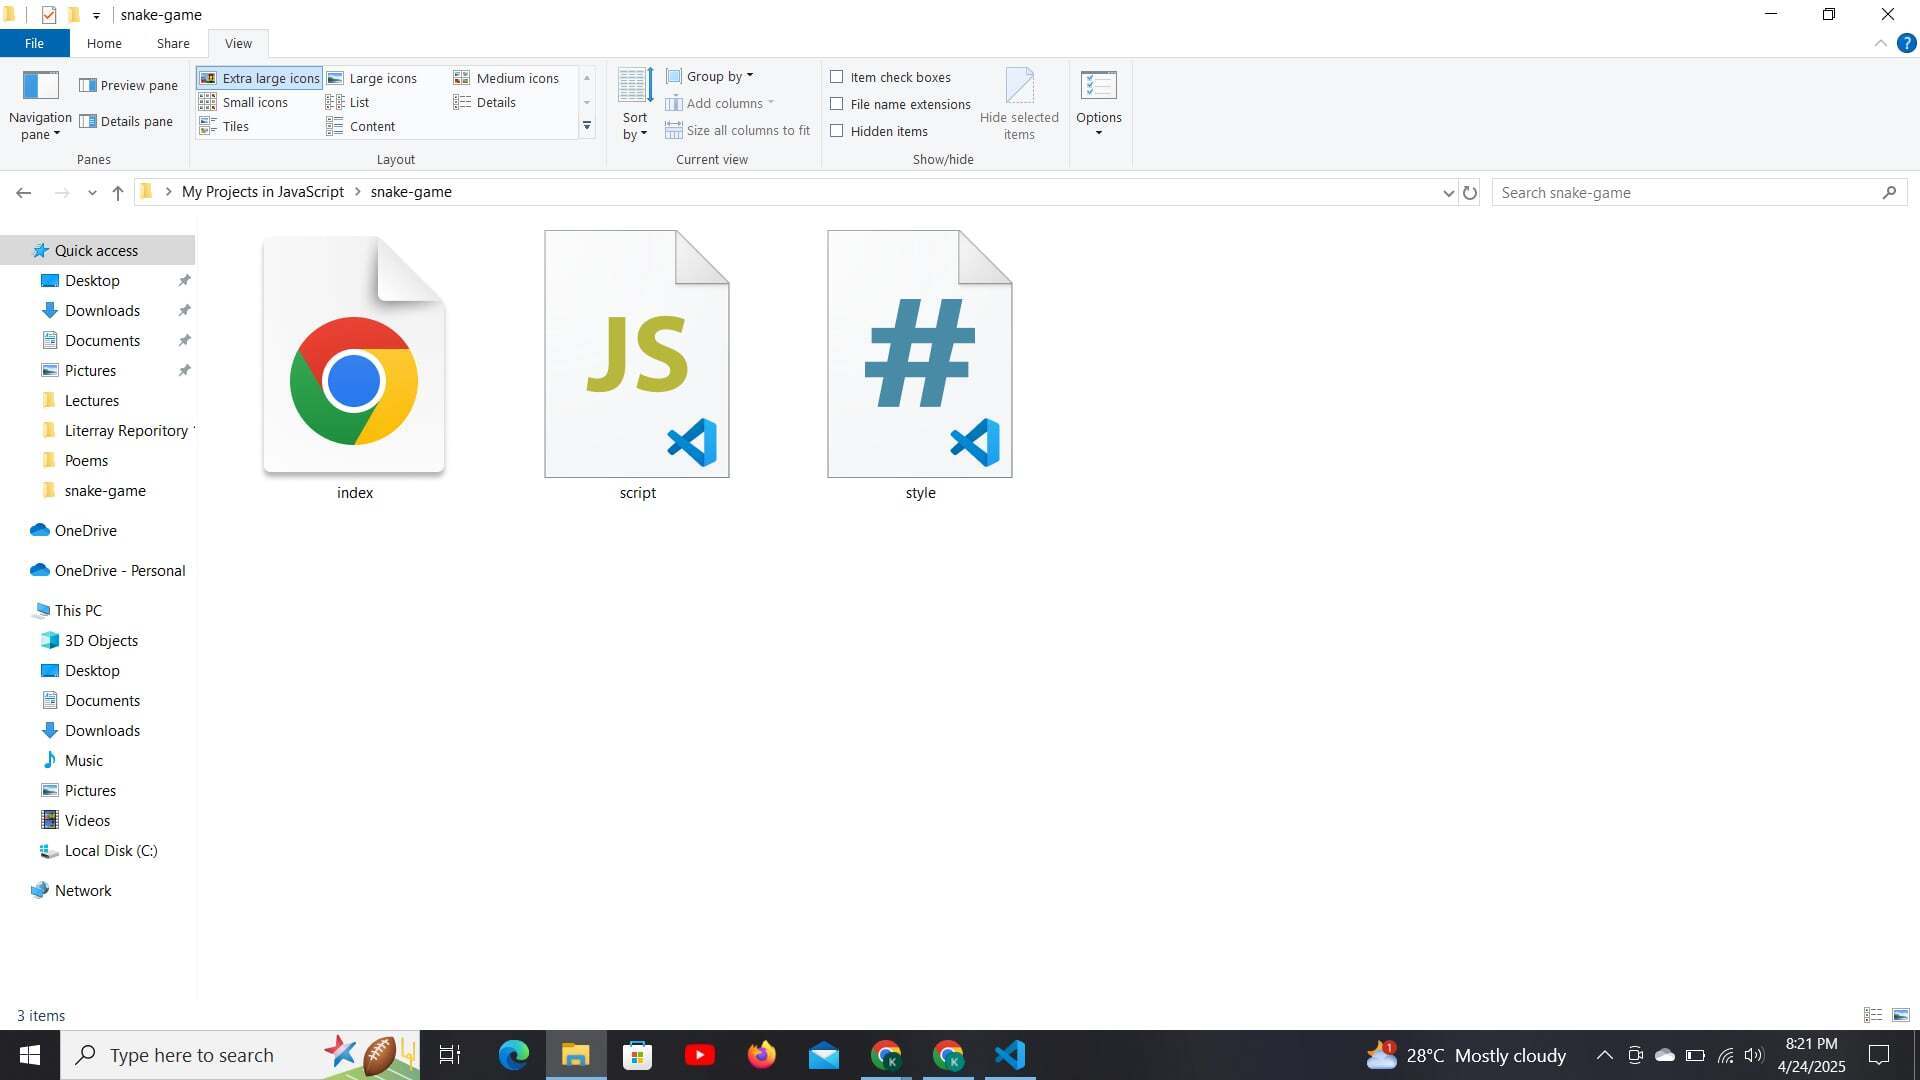Open Quick Access Toolbar customize dropdown
The height and width of the screenshot is (1080, 1920).
[96, 15]
